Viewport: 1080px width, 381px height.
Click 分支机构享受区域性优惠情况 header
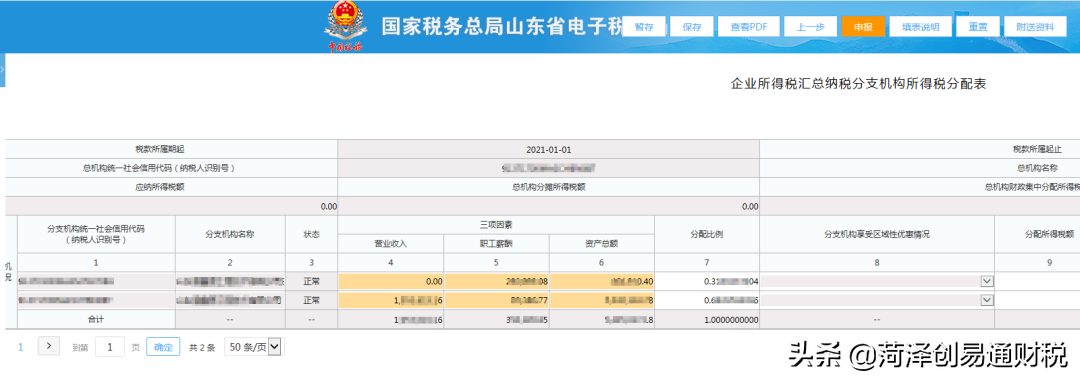tap(877, 234)
